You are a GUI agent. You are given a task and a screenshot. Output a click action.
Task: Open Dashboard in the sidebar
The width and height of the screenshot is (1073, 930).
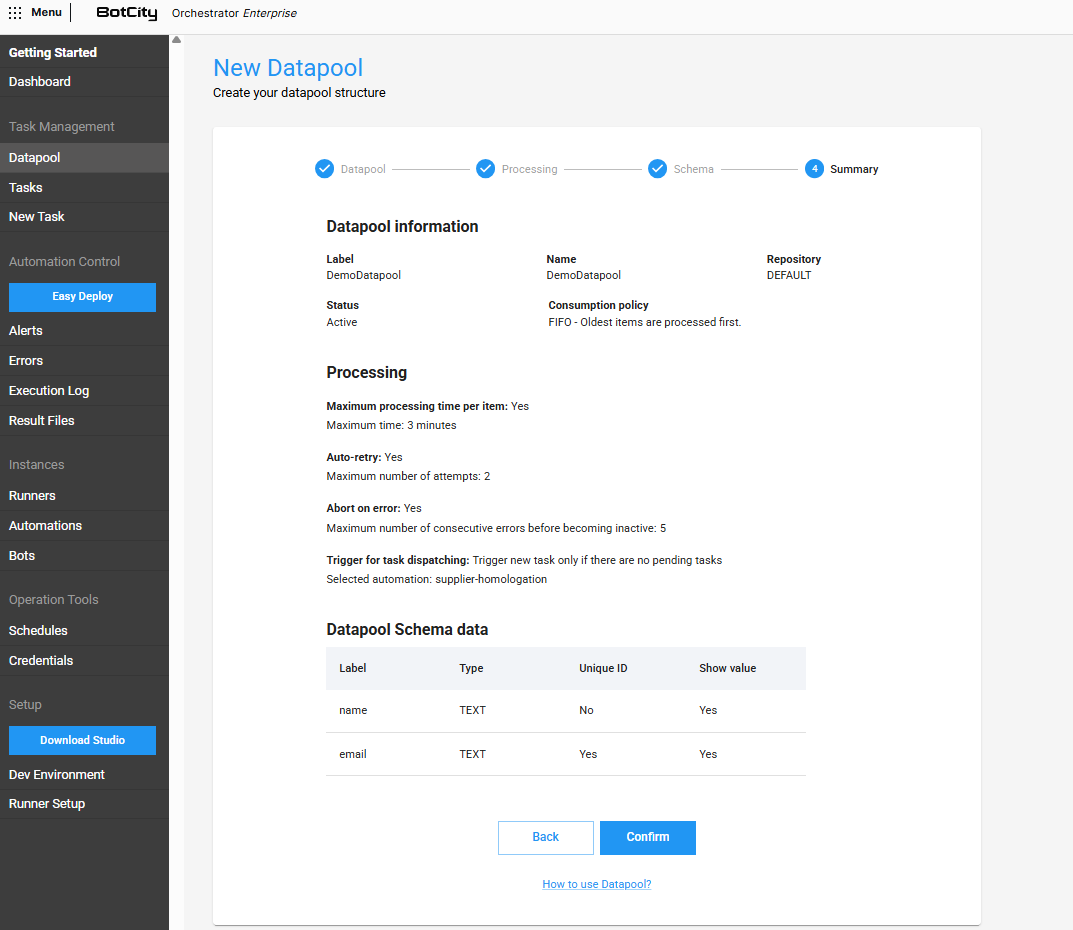point(40,82)
